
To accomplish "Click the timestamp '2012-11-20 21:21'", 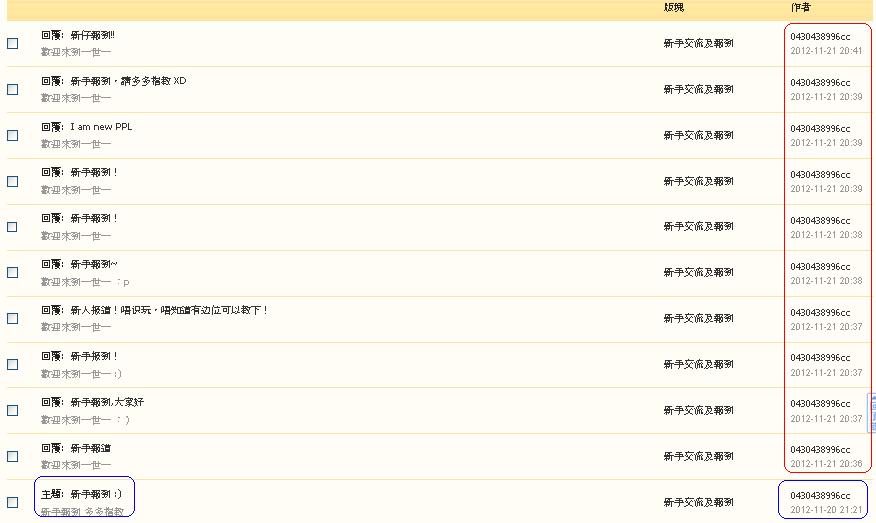I will tap(826, 510).
